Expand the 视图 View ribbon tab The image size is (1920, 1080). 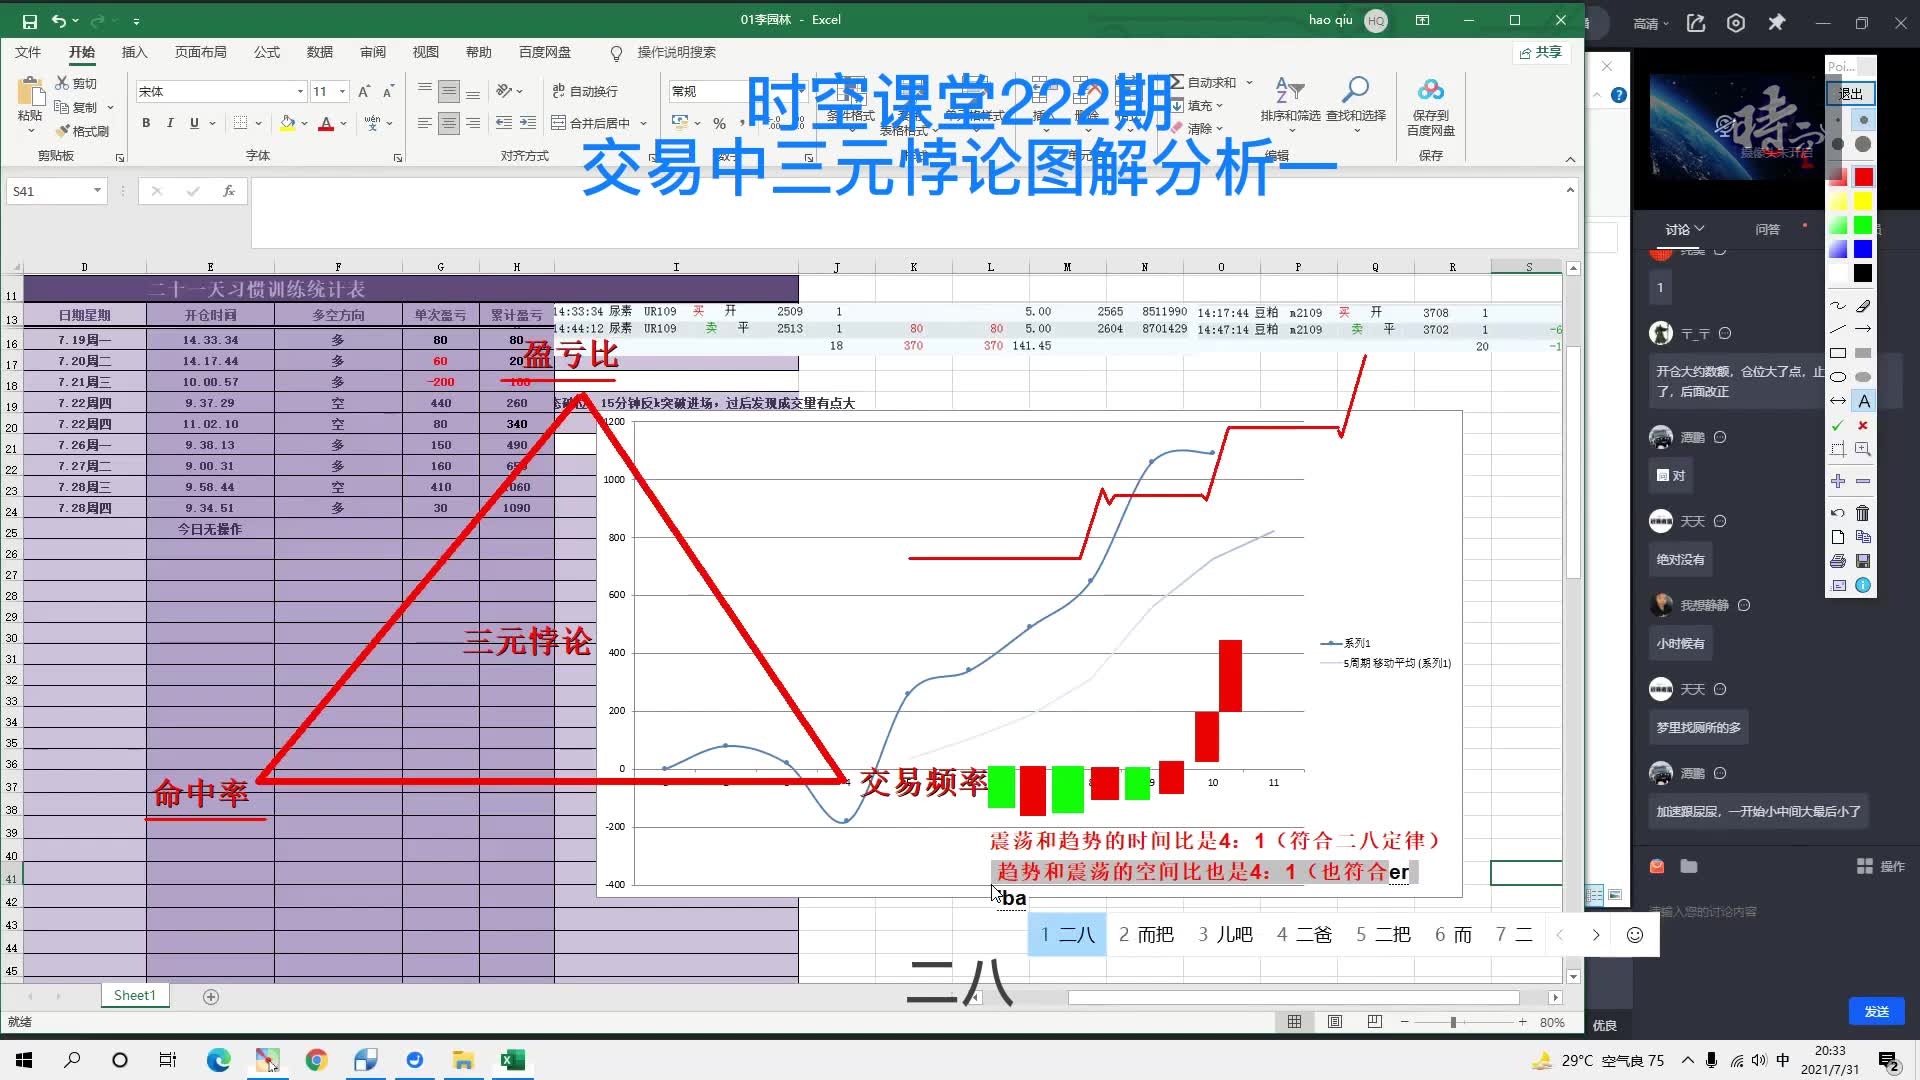tap(425, 51)
